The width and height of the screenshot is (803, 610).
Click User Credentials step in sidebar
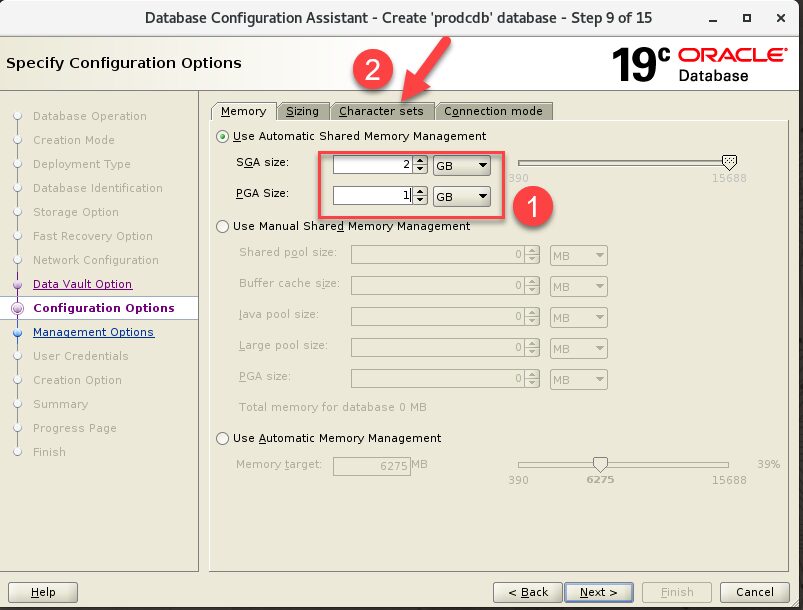pos(80,356)
